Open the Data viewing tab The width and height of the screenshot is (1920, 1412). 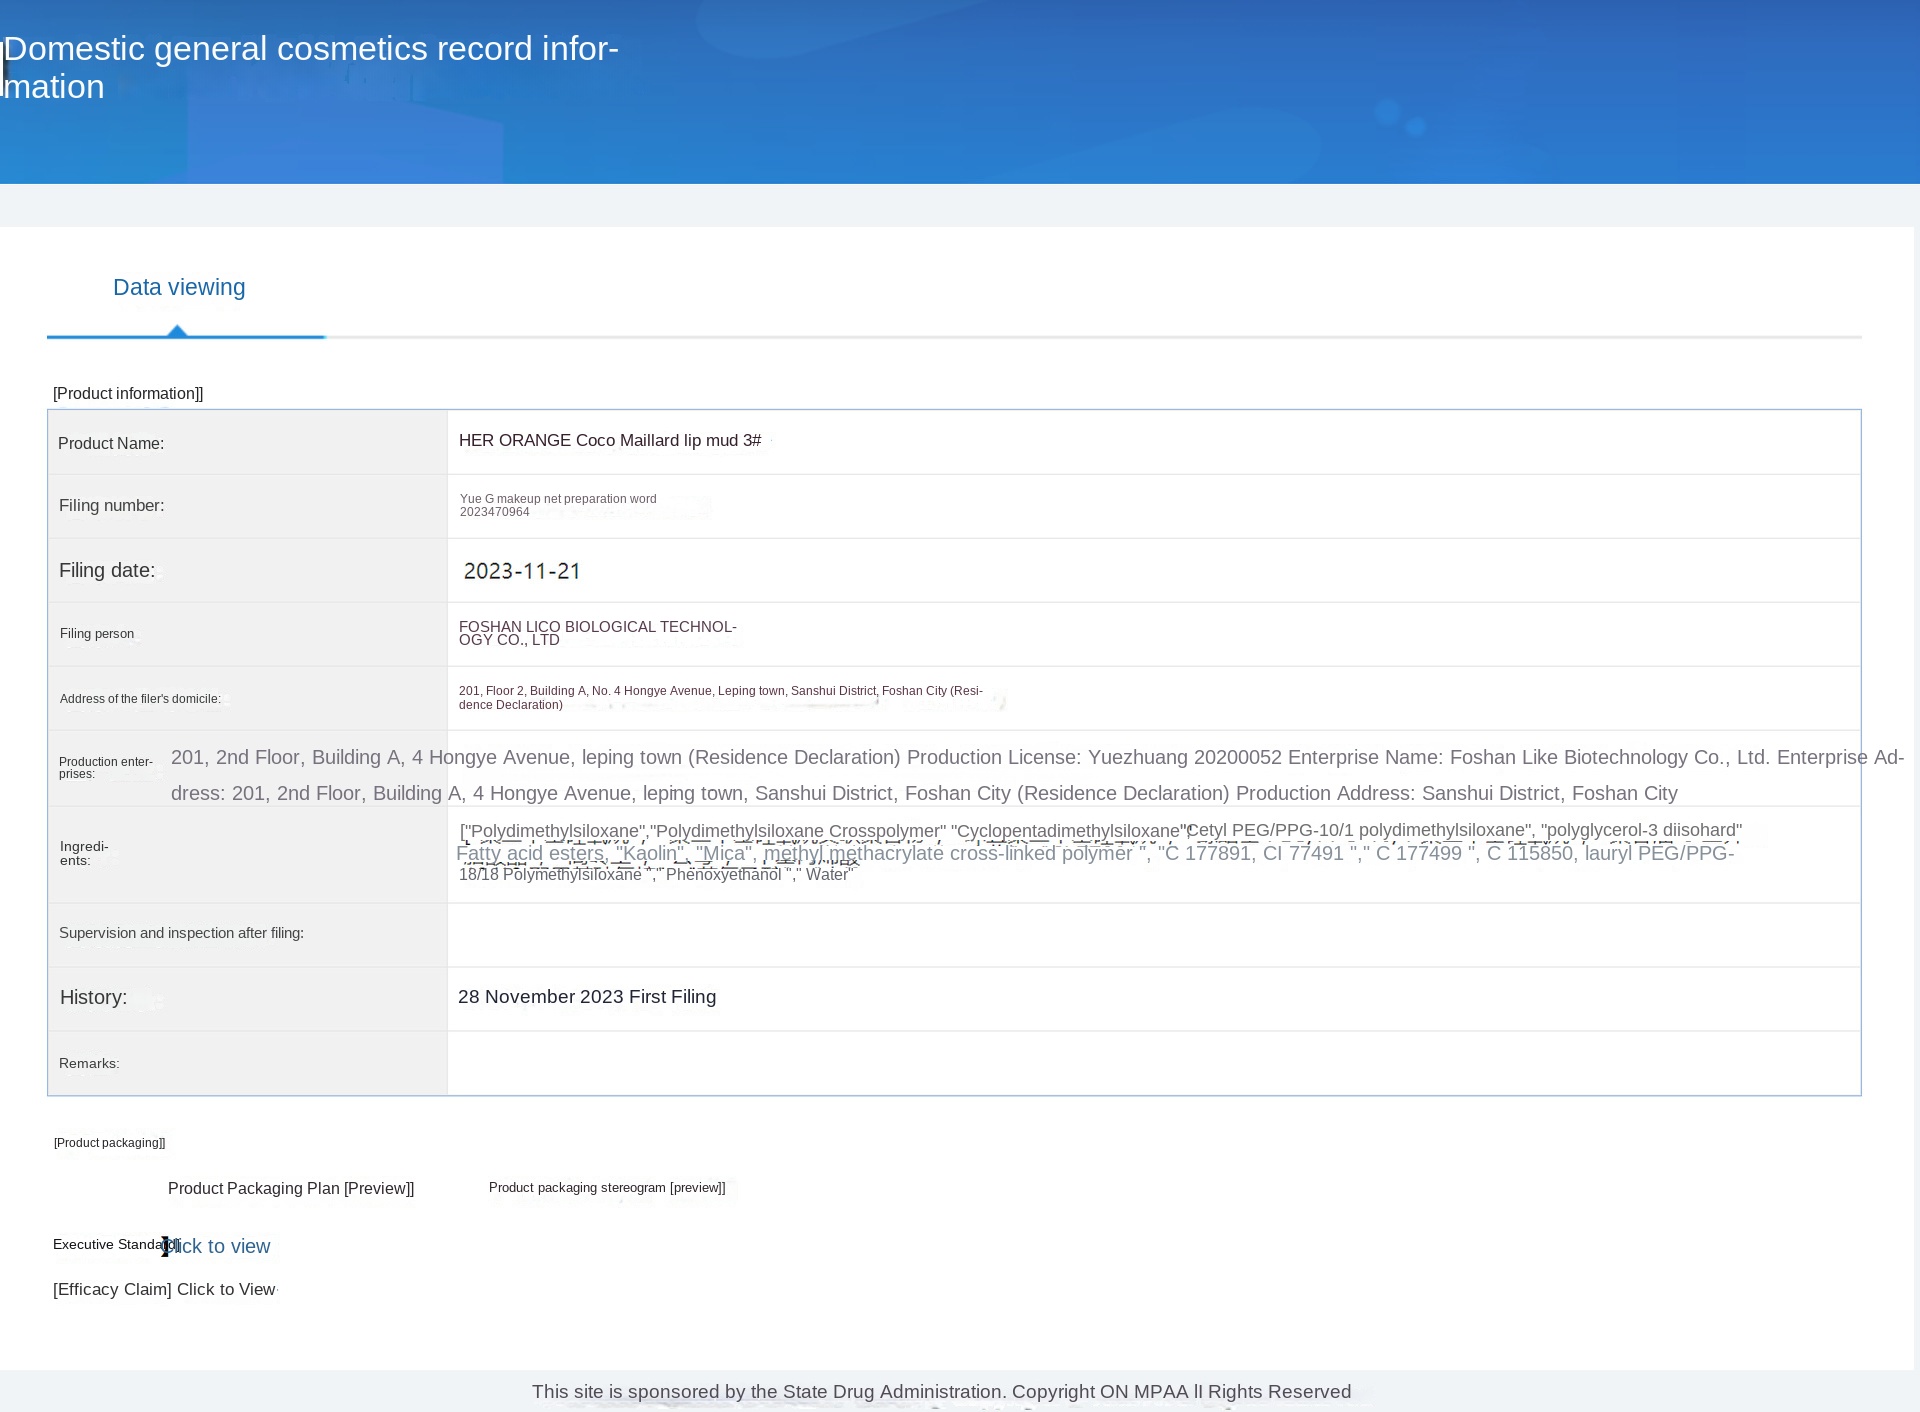pyautogui.click(x=179, y=288)
